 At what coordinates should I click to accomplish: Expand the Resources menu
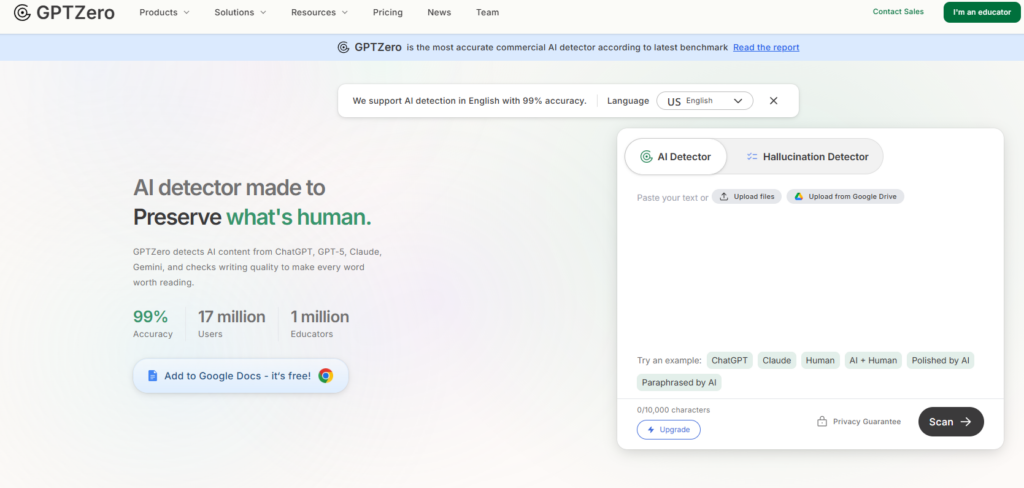319,12
